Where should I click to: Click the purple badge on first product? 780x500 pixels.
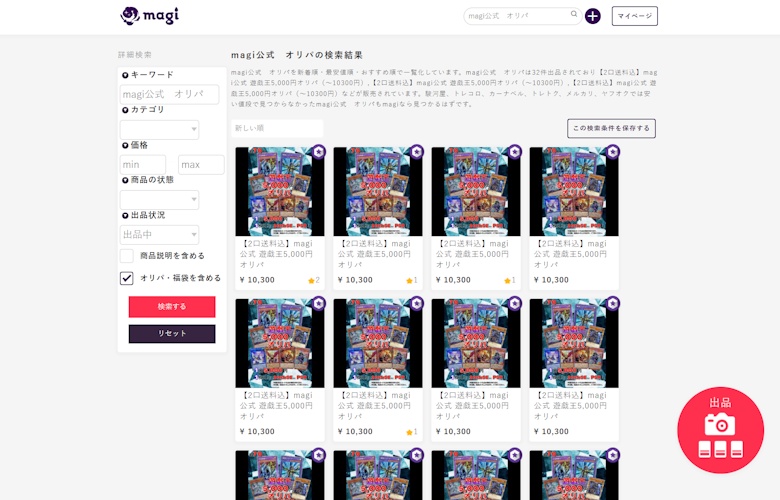(x=318, y=152)
